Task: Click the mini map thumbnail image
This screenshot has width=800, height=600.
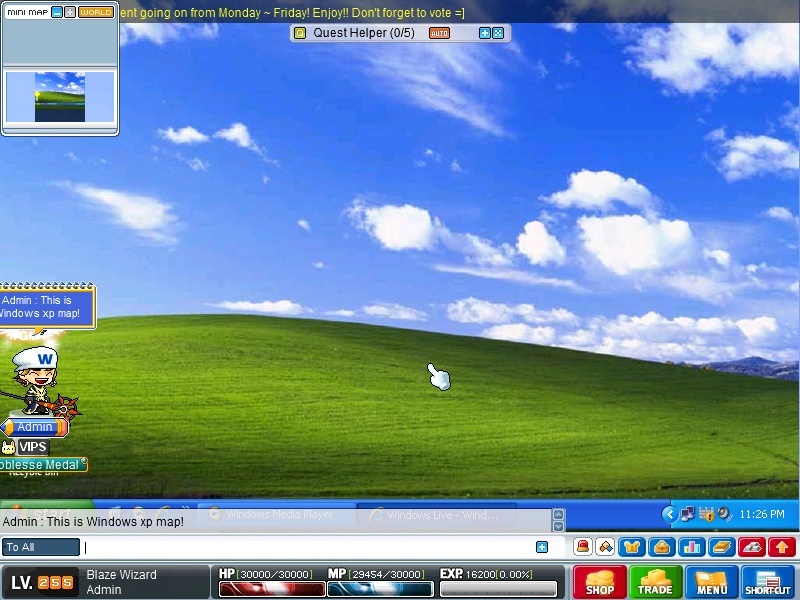Action: tap(60, 97)
